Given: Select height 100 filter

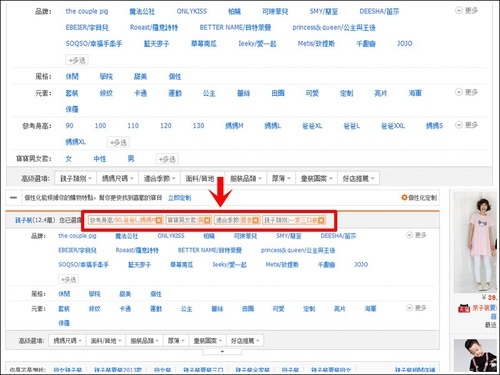Looking at the screenshot, I should pos(100,126).
